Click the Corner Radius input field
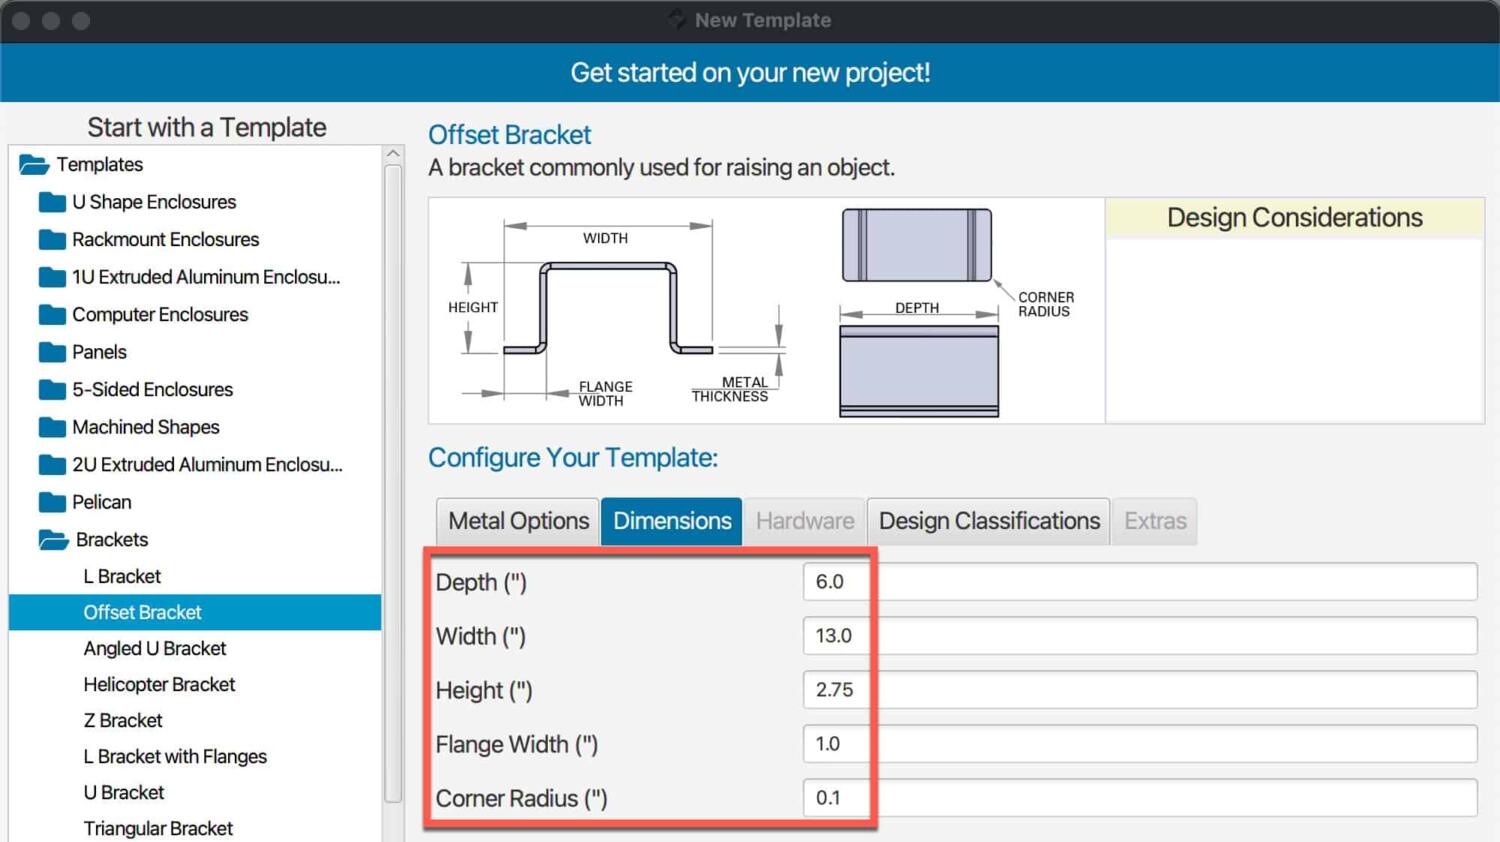 point(1139,798)
